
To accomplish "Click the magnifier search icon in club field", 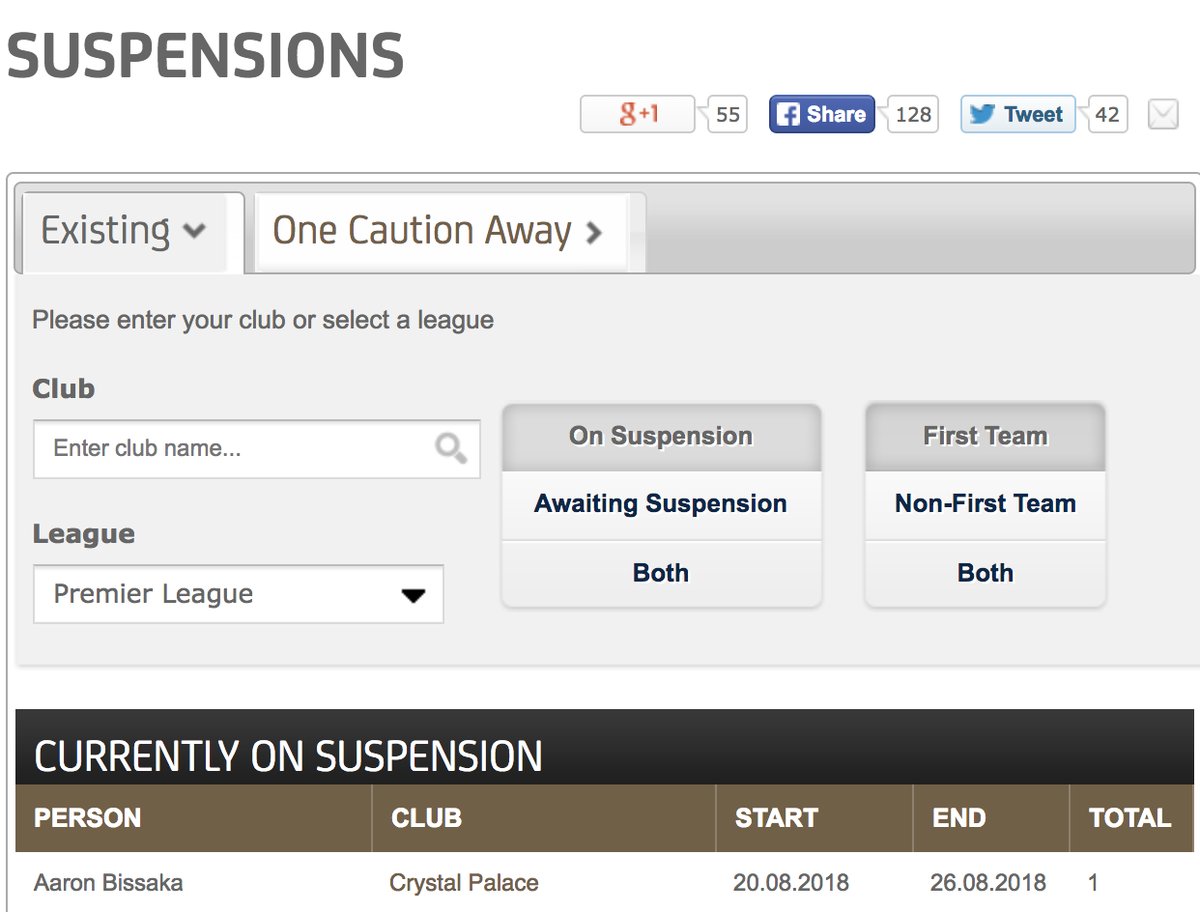I will [451, 448].
